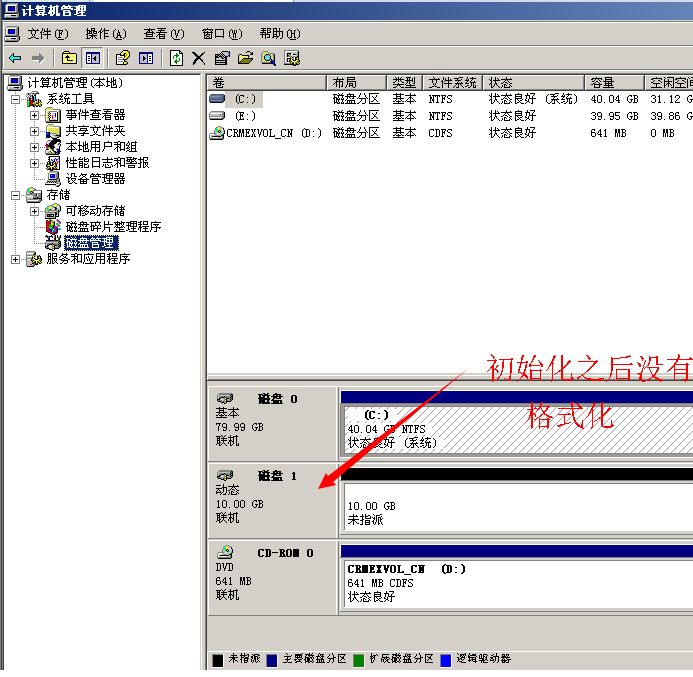Click the 磁盘 1 动态 disk label
Viewport: 693px width, 677px height.
pyautogui.click(x=272, y=500)
